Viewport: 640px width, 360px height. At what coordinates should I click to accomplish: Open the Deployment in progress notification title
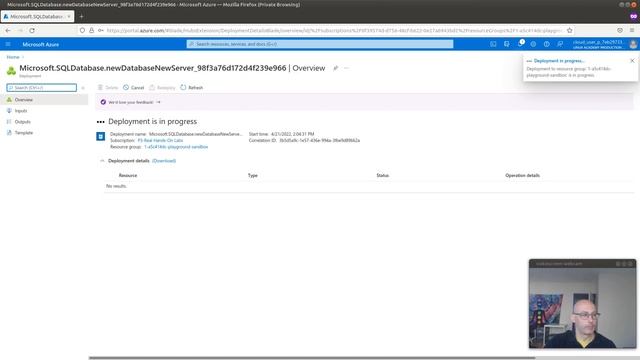(559, 61)
